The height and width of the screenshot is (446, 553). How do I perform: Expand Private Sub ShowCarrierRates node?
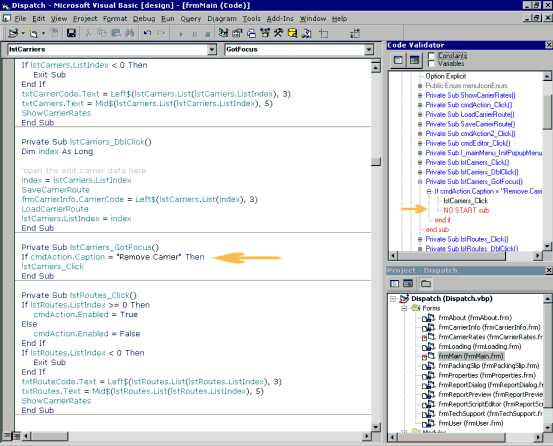tap(420, 95)
